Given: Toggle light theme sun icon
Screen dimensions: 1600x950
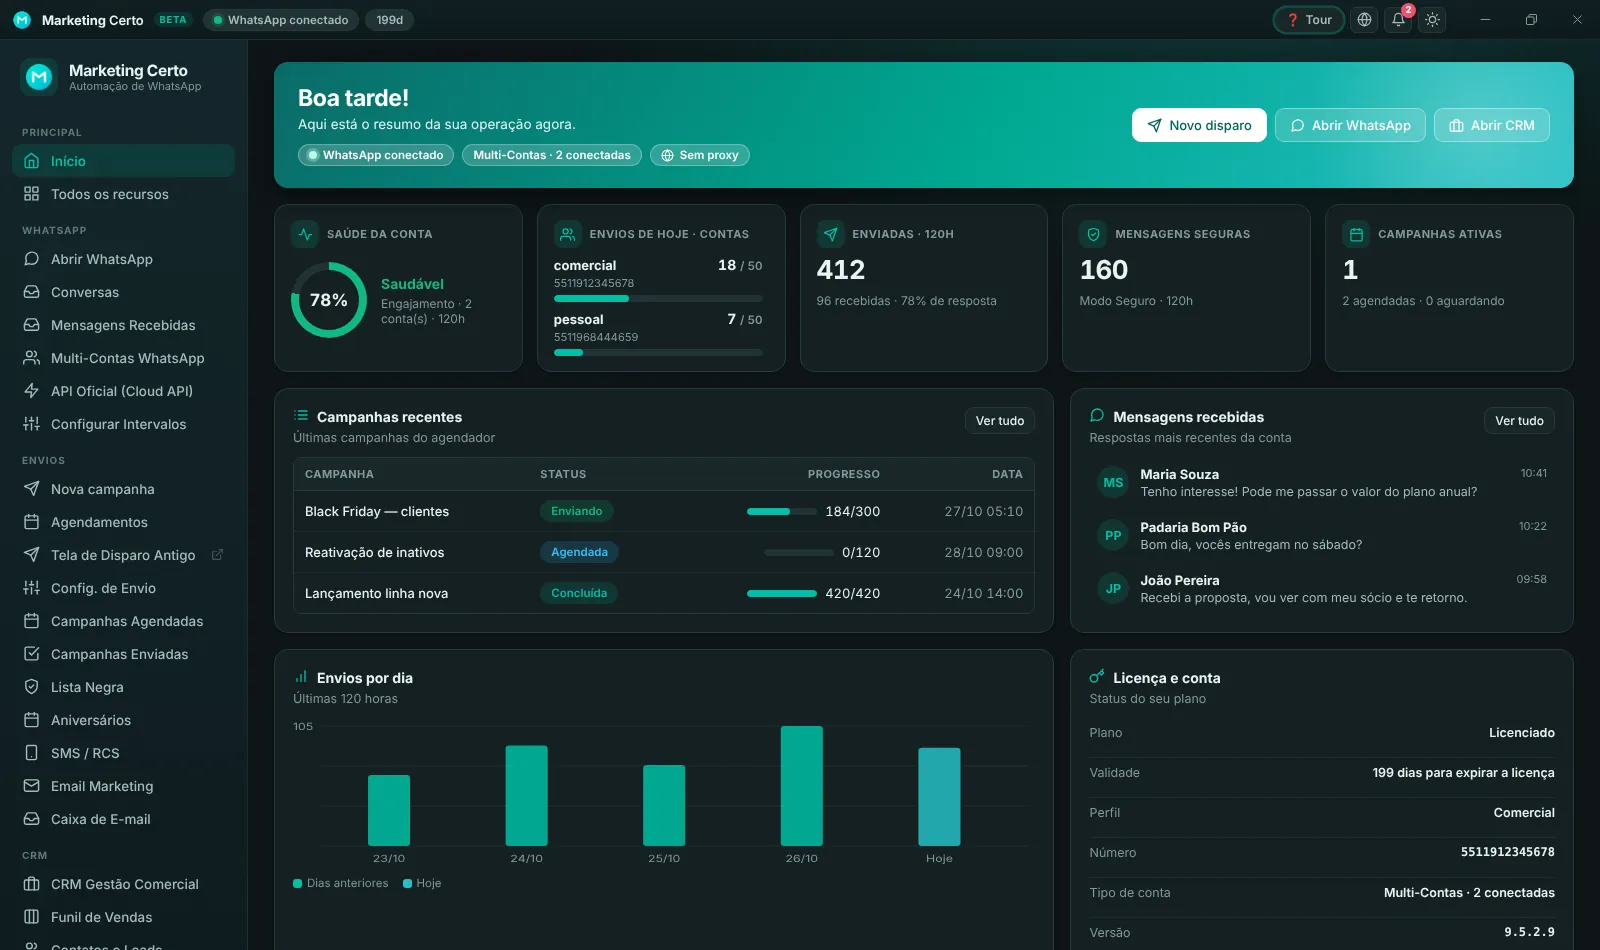Looking at the screenshot, I should click(1433, 20).
